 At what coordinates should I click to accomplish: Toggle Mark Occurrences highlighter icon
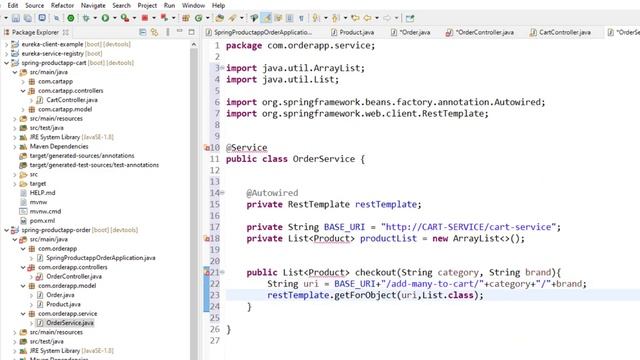point(267,18)
